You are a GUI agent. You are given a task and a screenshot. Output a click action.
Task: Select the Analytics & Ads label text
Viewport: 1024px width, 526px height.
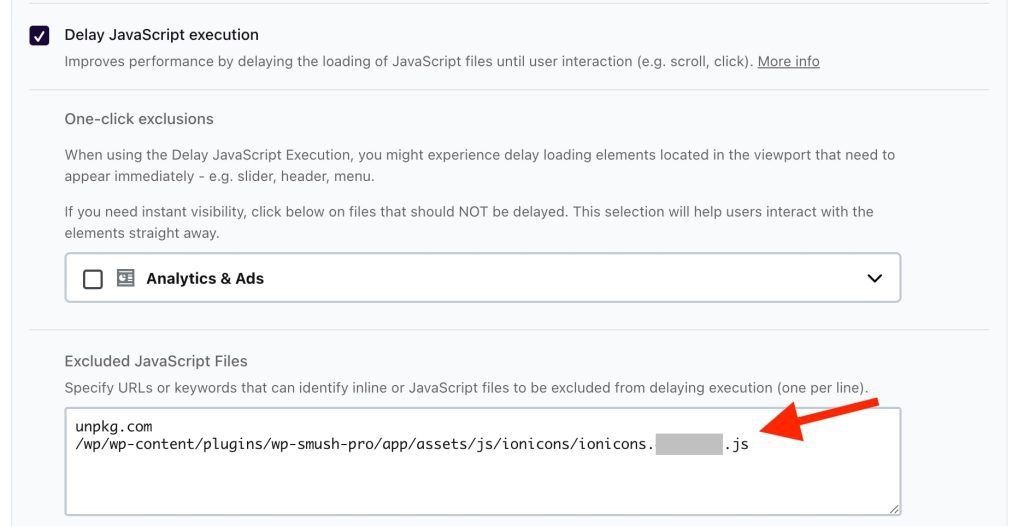(x=205, y=278)
